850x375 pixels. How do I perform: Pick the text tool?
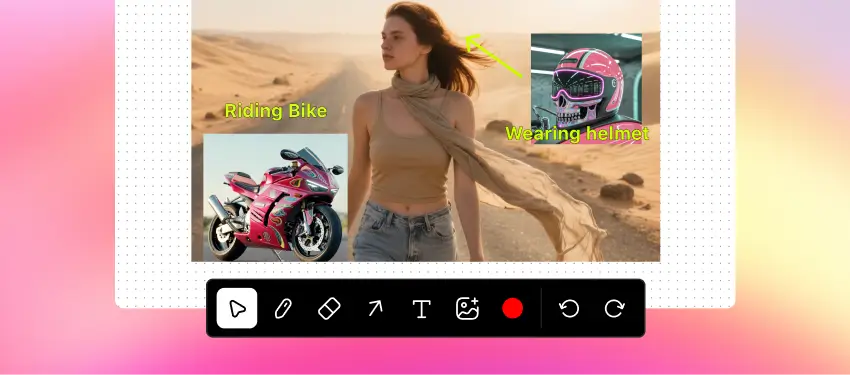click(x=421, y=309)
